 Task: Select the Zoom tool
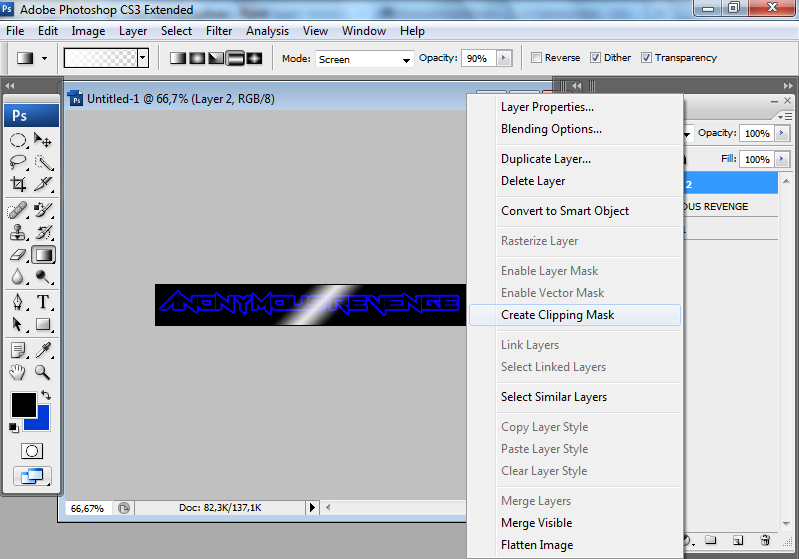(x=43, y=372)
